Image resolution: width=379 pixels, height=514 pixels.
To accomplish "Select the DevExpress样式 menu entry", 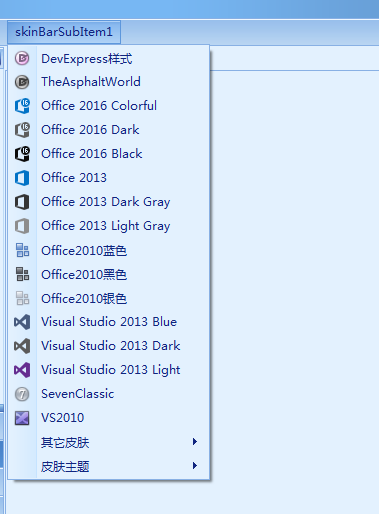I will pos(109,59).
